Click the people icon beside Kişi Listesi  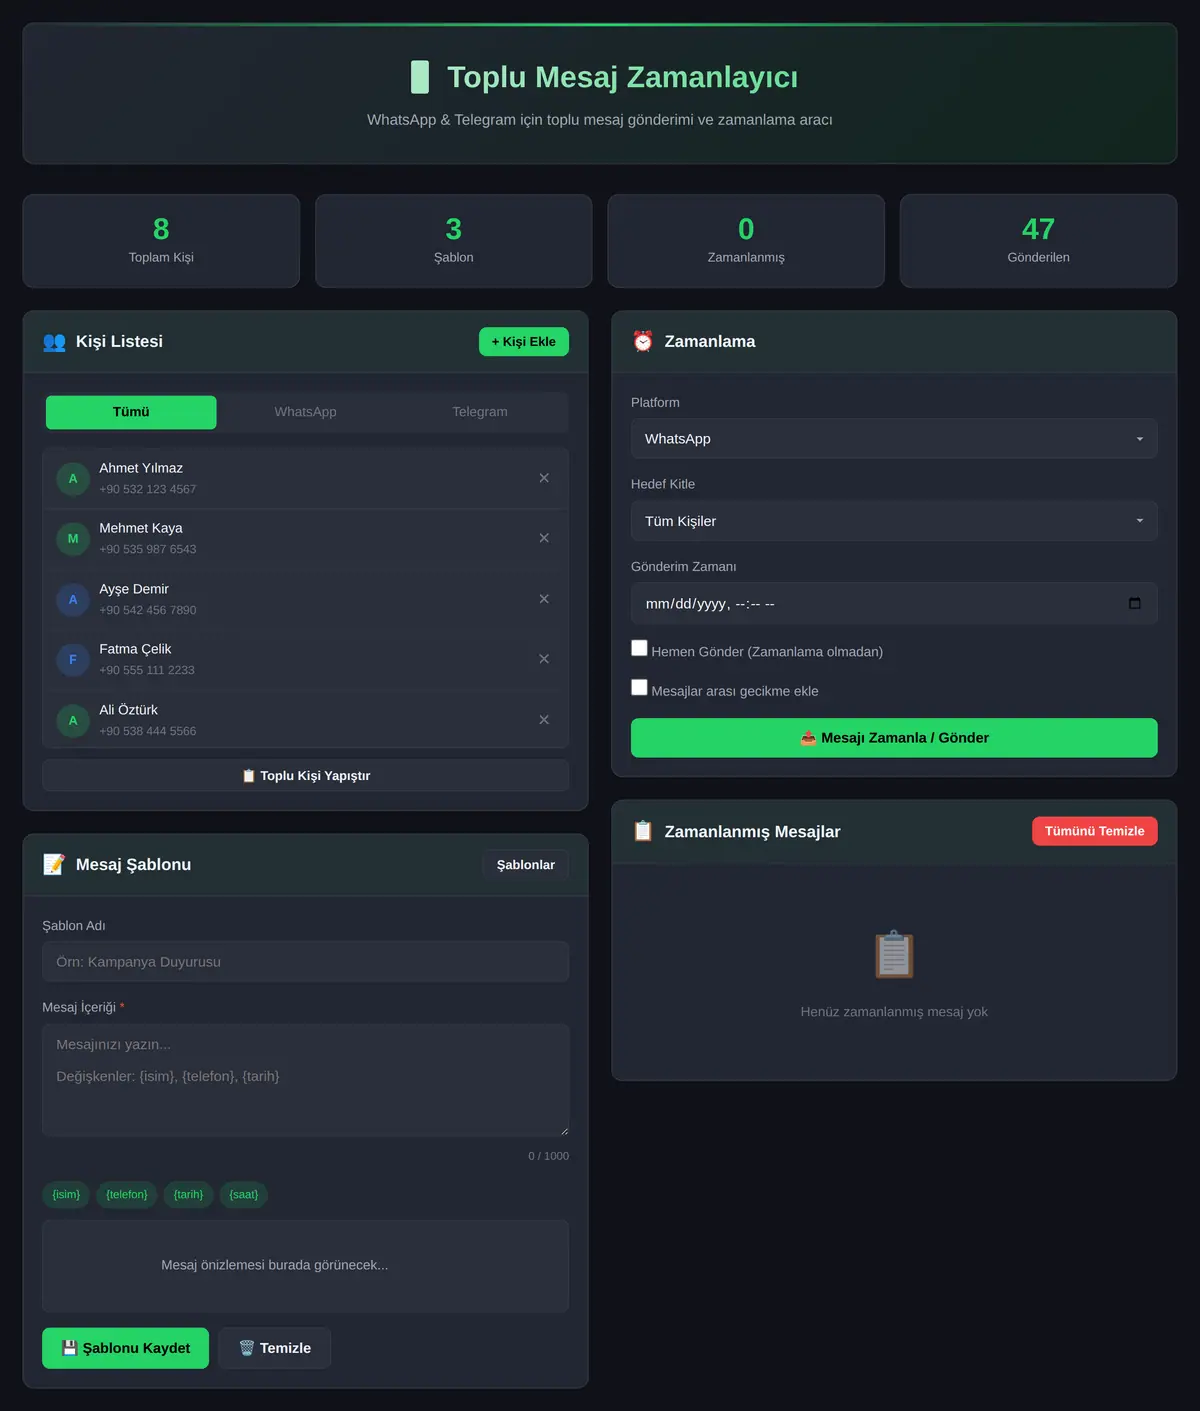tap(54, 342)
